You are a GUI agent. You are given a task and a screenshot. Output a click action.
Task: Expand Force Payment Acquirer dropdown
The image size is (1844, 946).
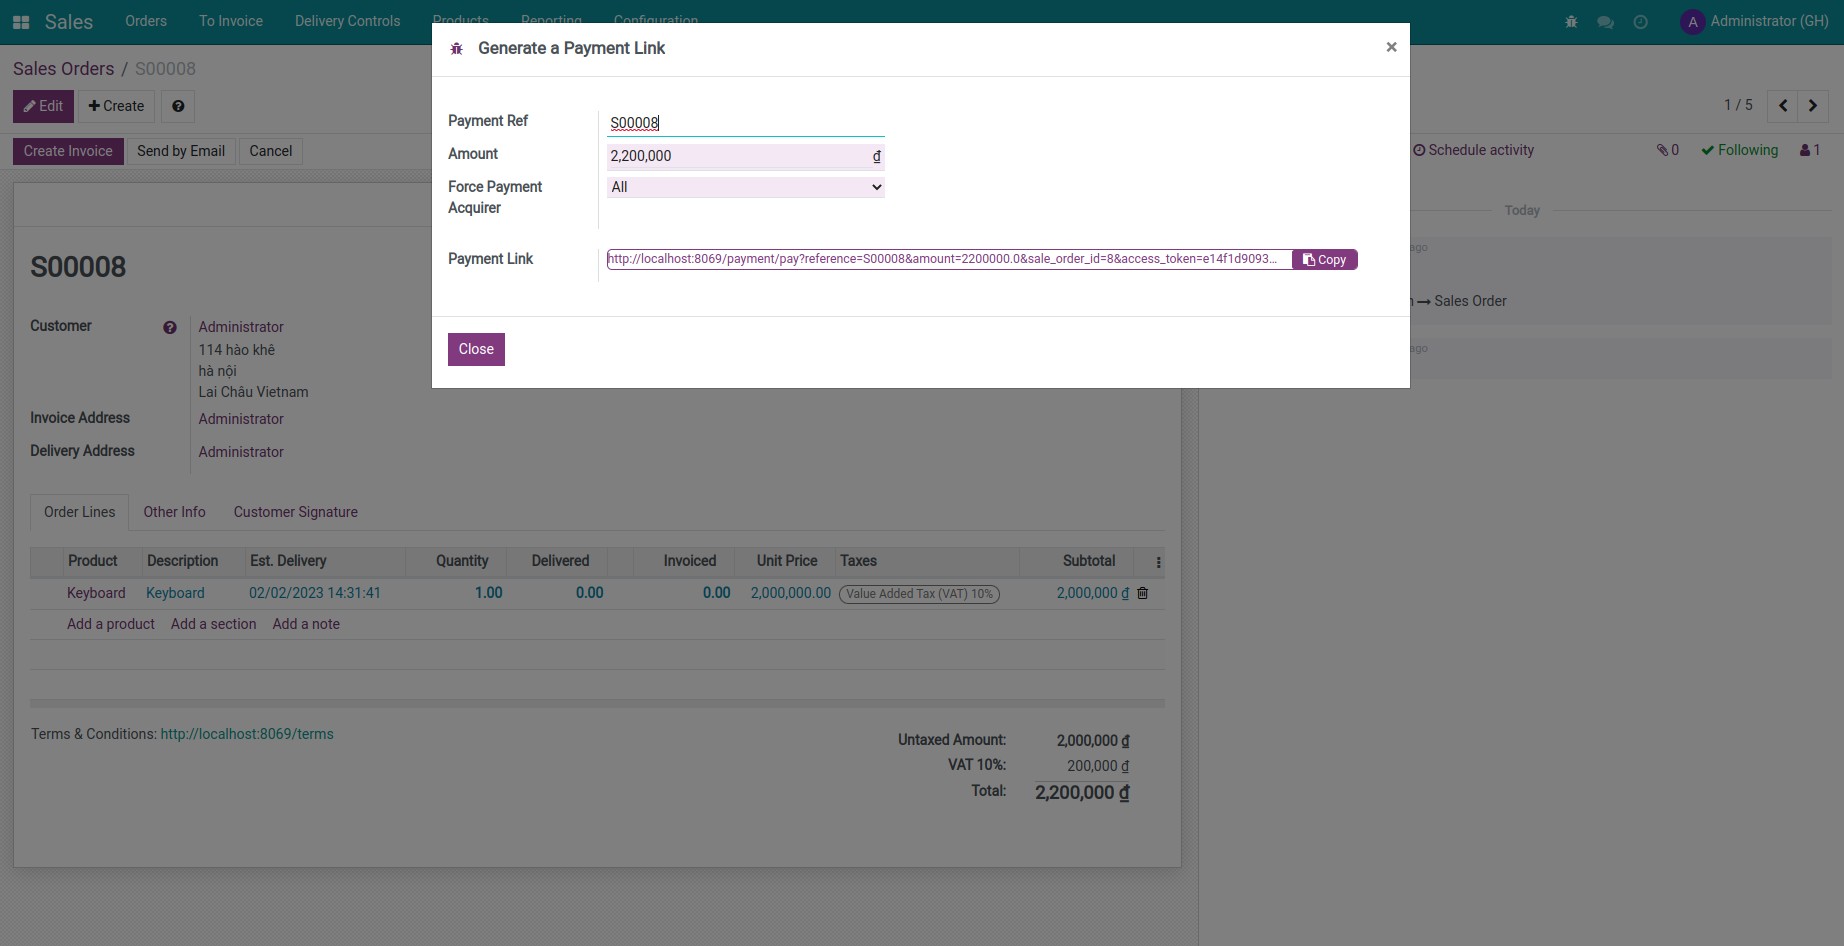[745, 187]
